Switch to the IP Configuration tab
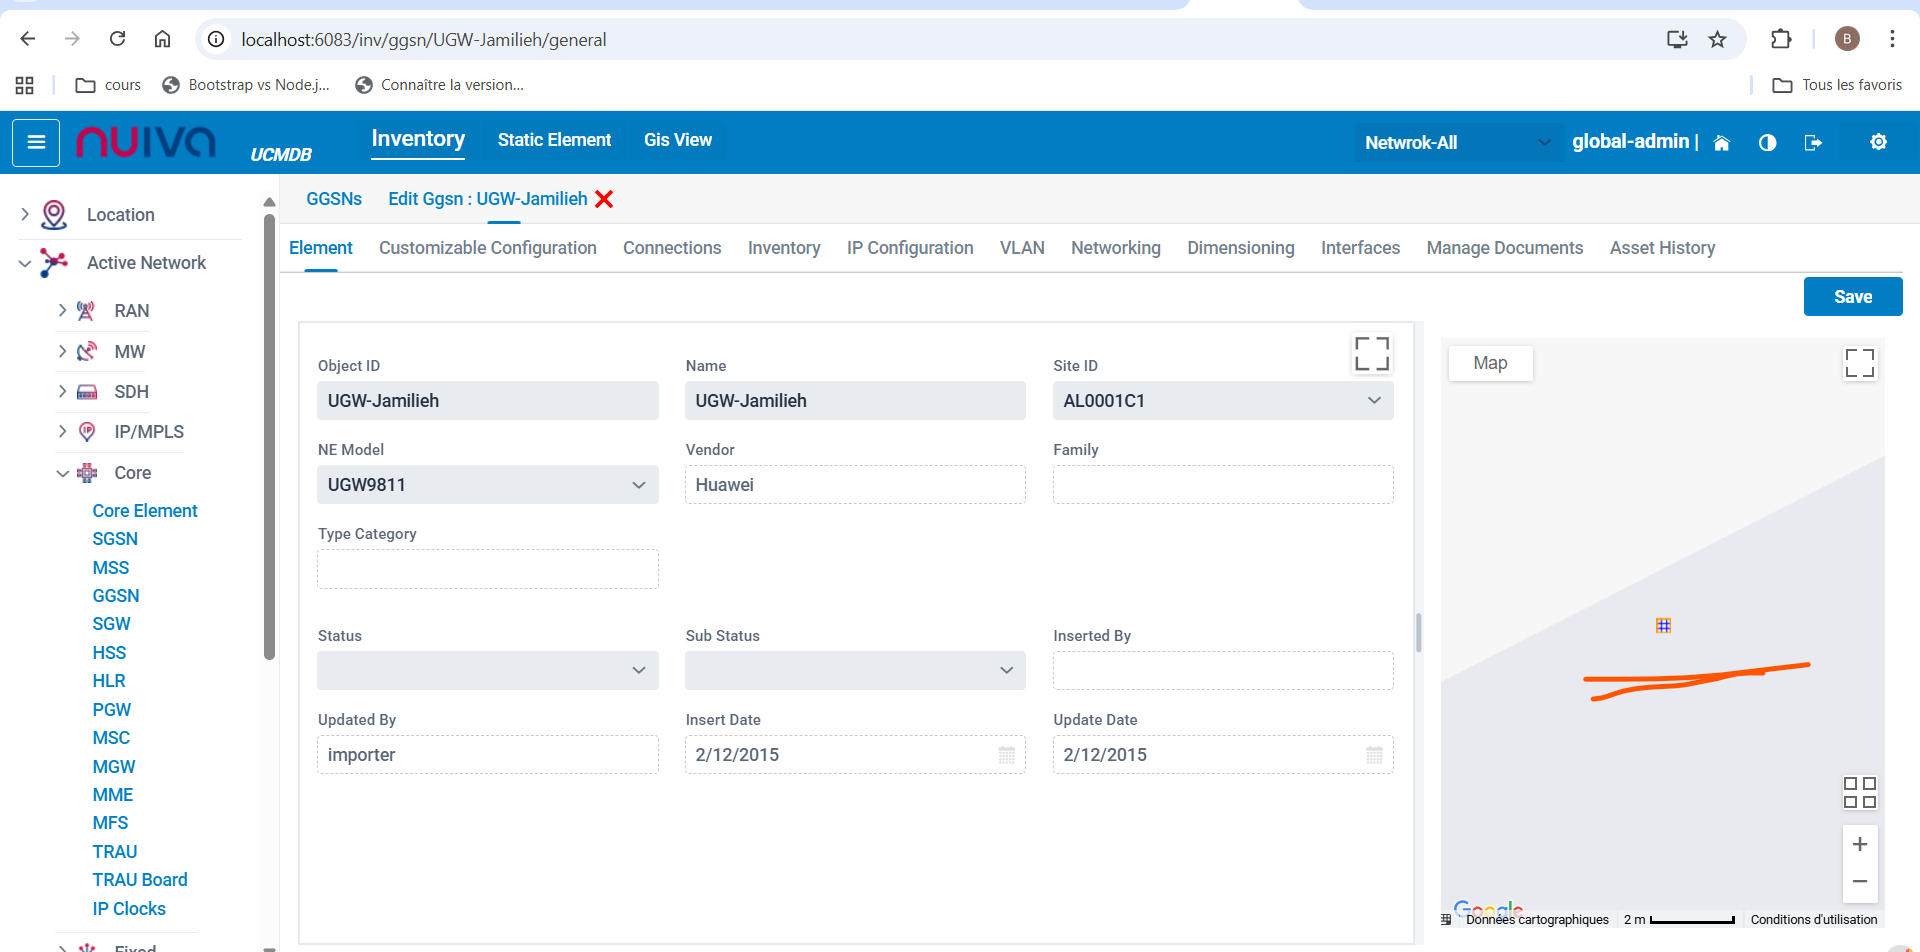Image resolution: width=1920 pixels, height=952 pixels. click(x=909, y=248)
